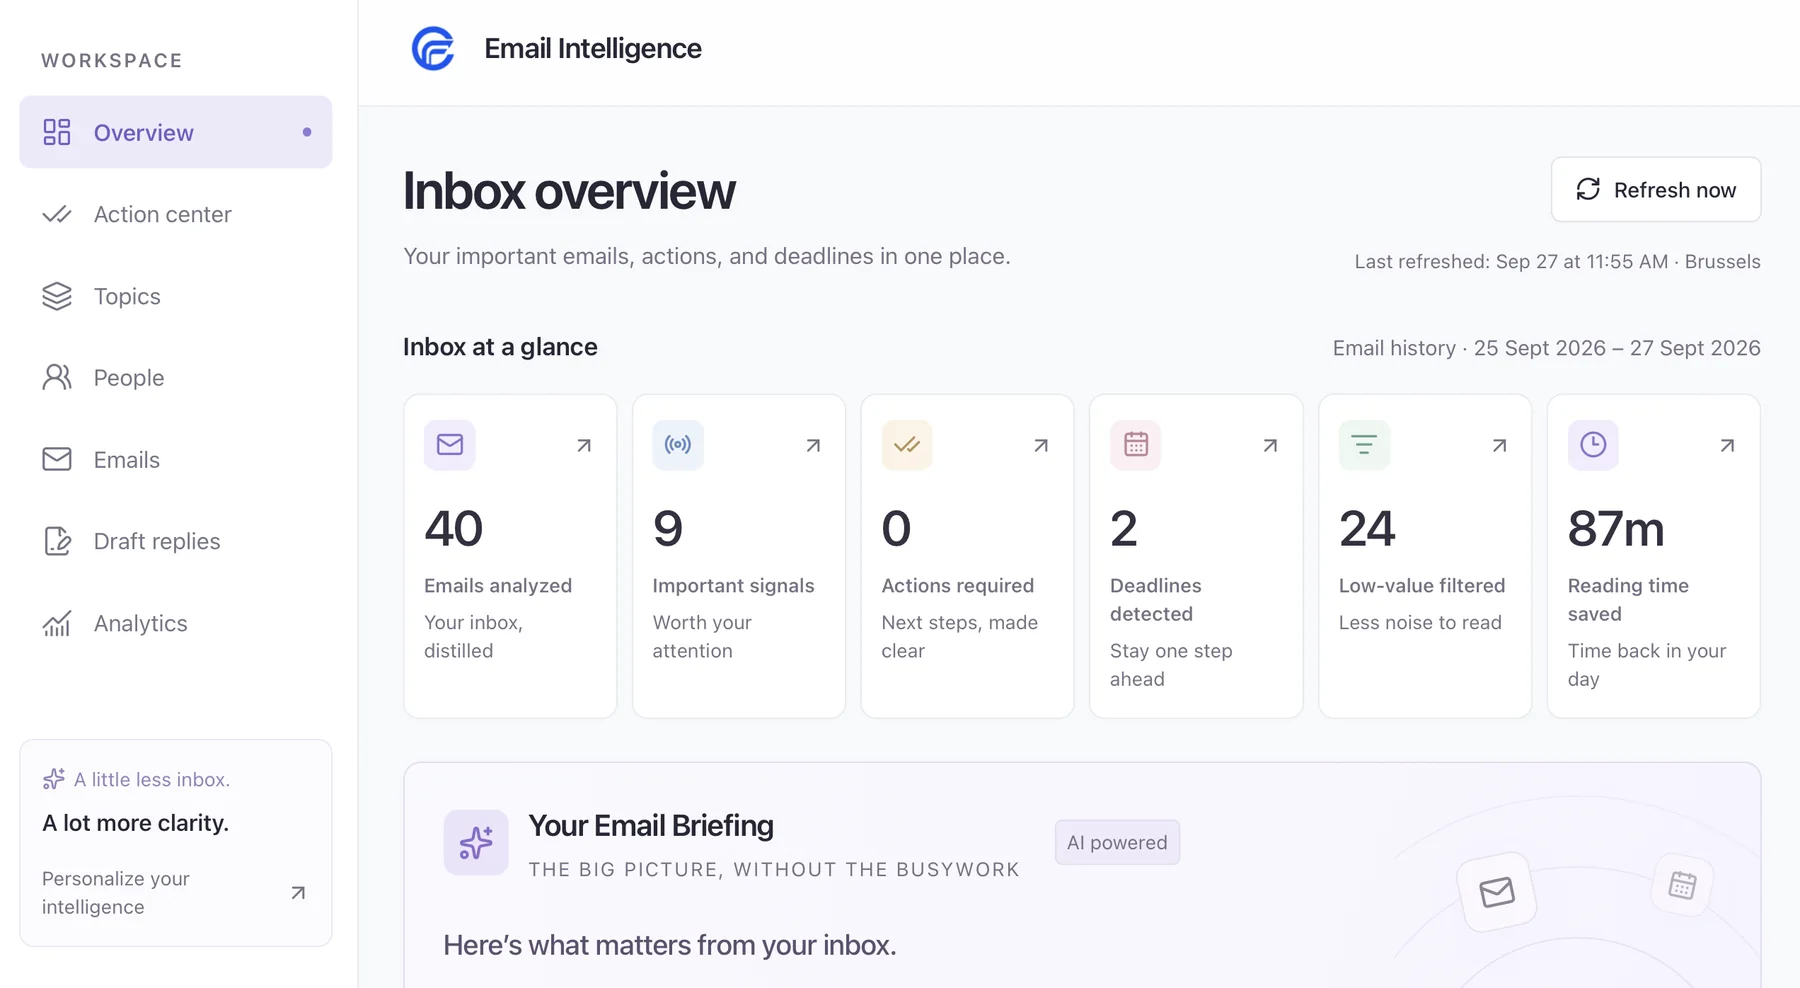Open the Overview sidebar item
Screen dimensions: 1800x988
click(176, 132)
